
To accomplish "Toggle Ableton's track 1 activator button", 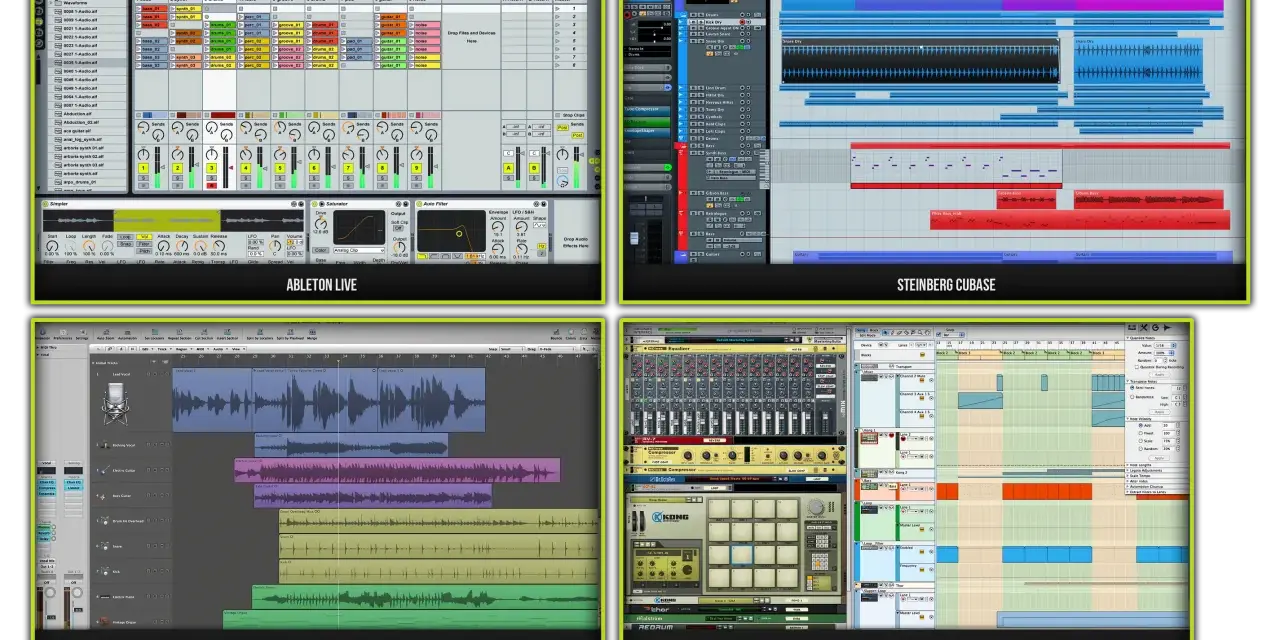I will (143, 168).
